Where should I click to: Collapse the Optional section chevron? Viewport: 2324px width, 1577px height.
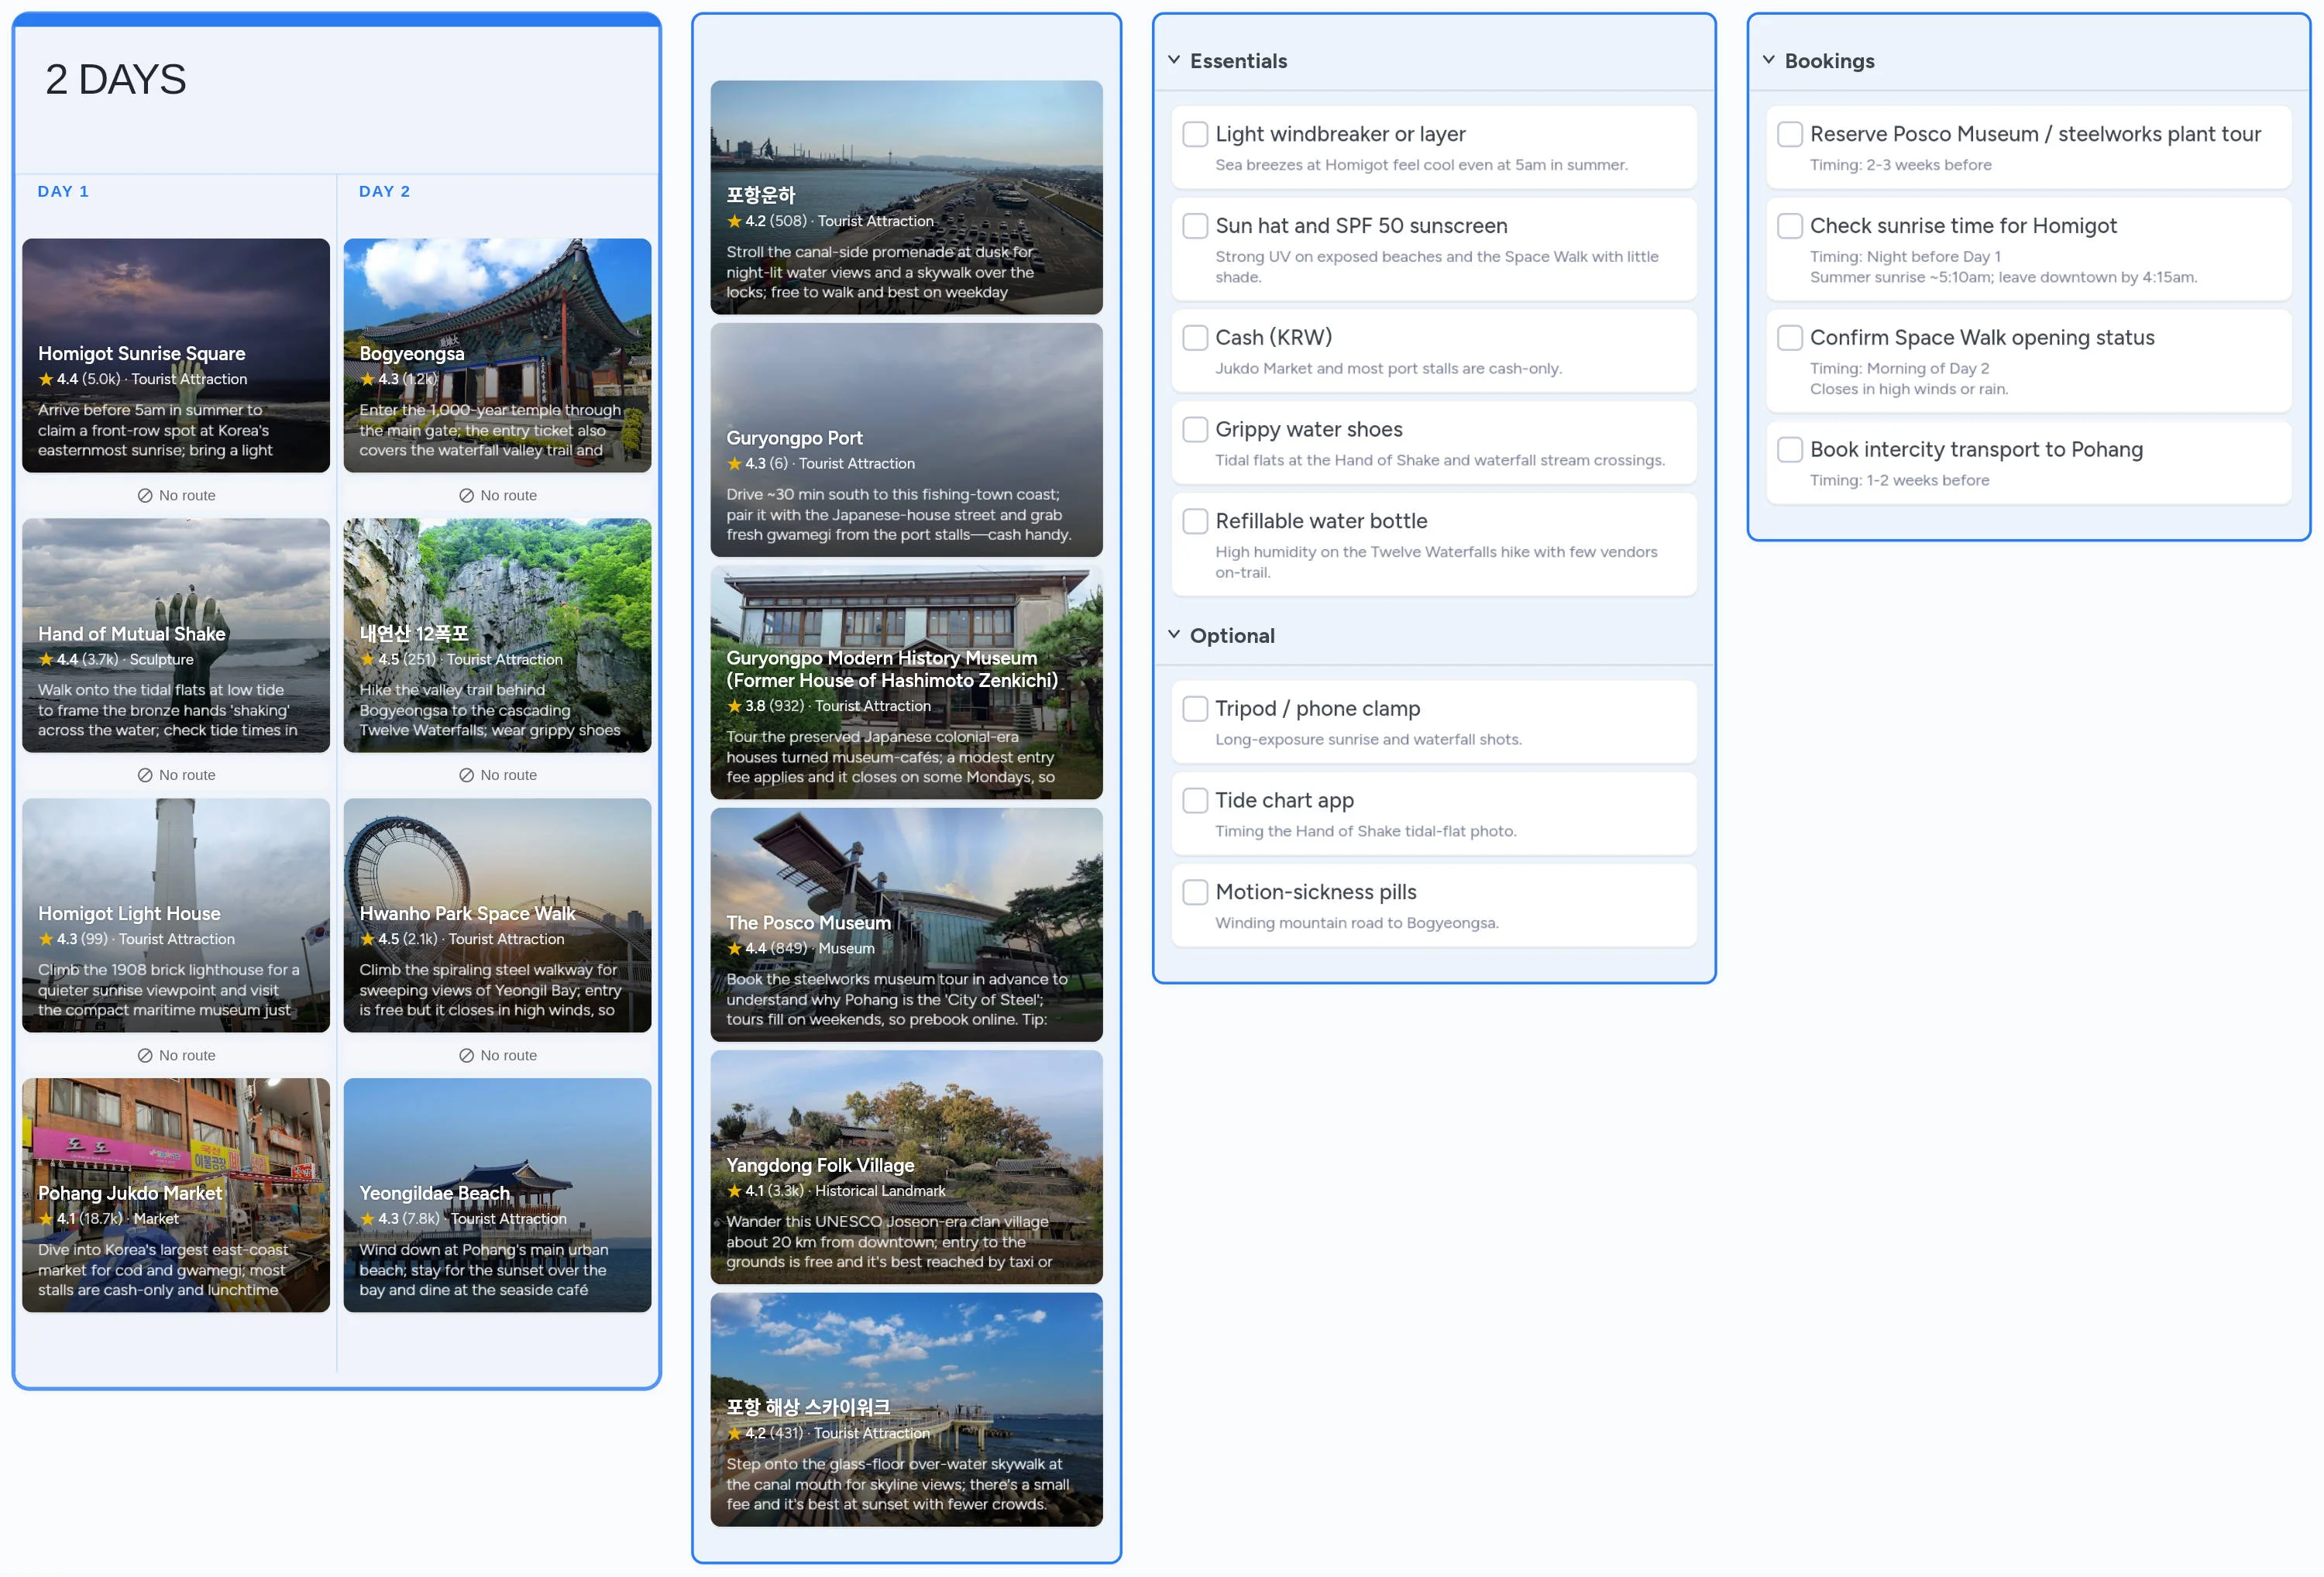(x=1174, y=635)
